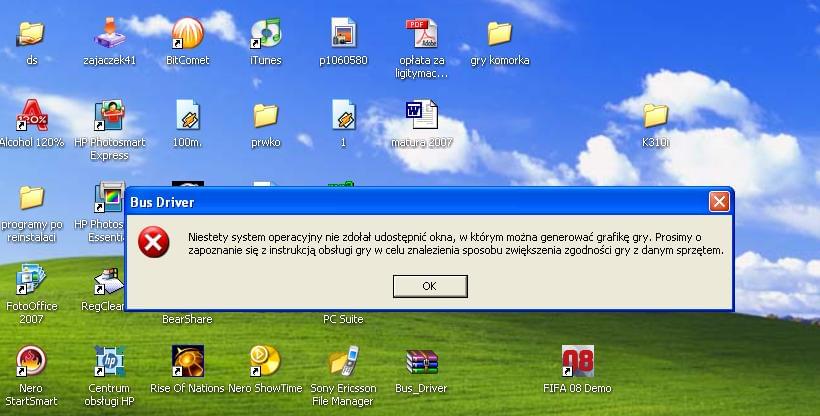The width and height of the screenshot is (820, 416).
Task: Select the gry komorka folder
Action: tap(499, 34)
